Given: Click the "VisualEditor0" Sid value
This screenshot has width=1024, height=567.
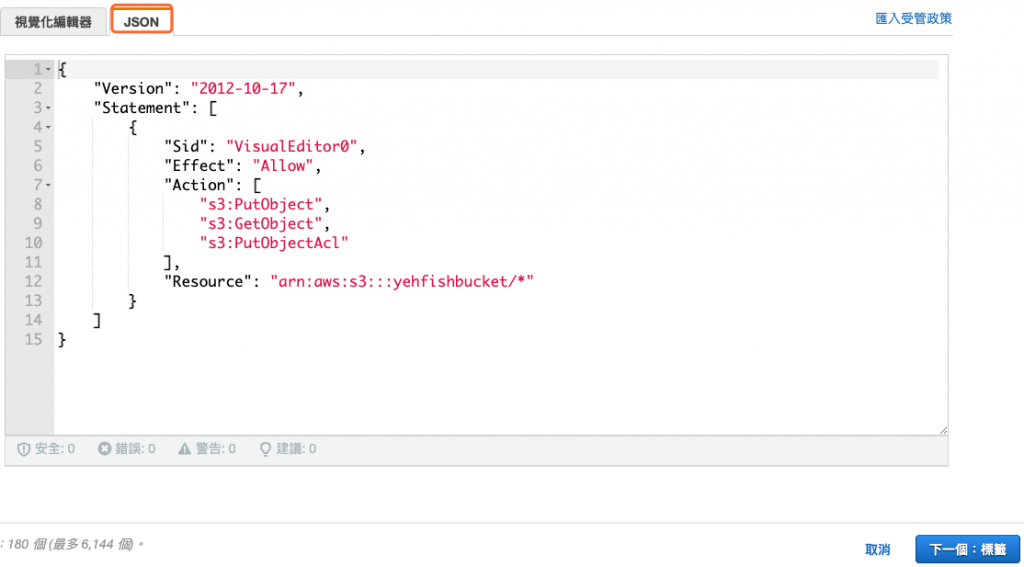Looking at the screenshot, I should click(x=292, y=147).
